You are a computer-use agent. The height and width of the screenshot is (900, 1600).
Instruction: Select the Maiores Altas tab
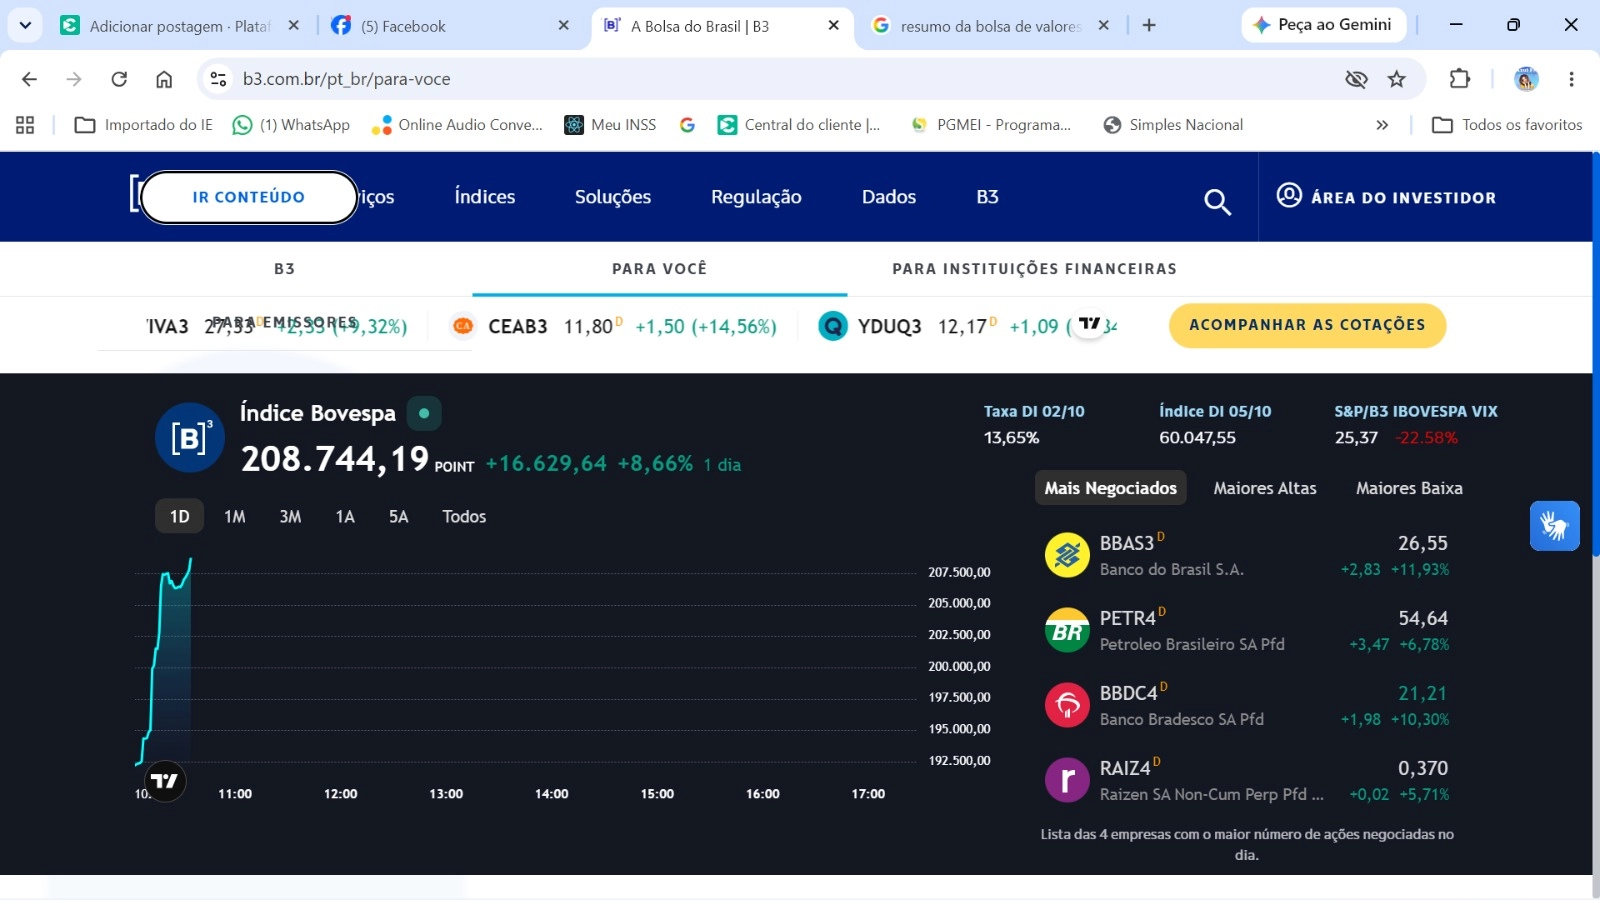(1265, 488)
